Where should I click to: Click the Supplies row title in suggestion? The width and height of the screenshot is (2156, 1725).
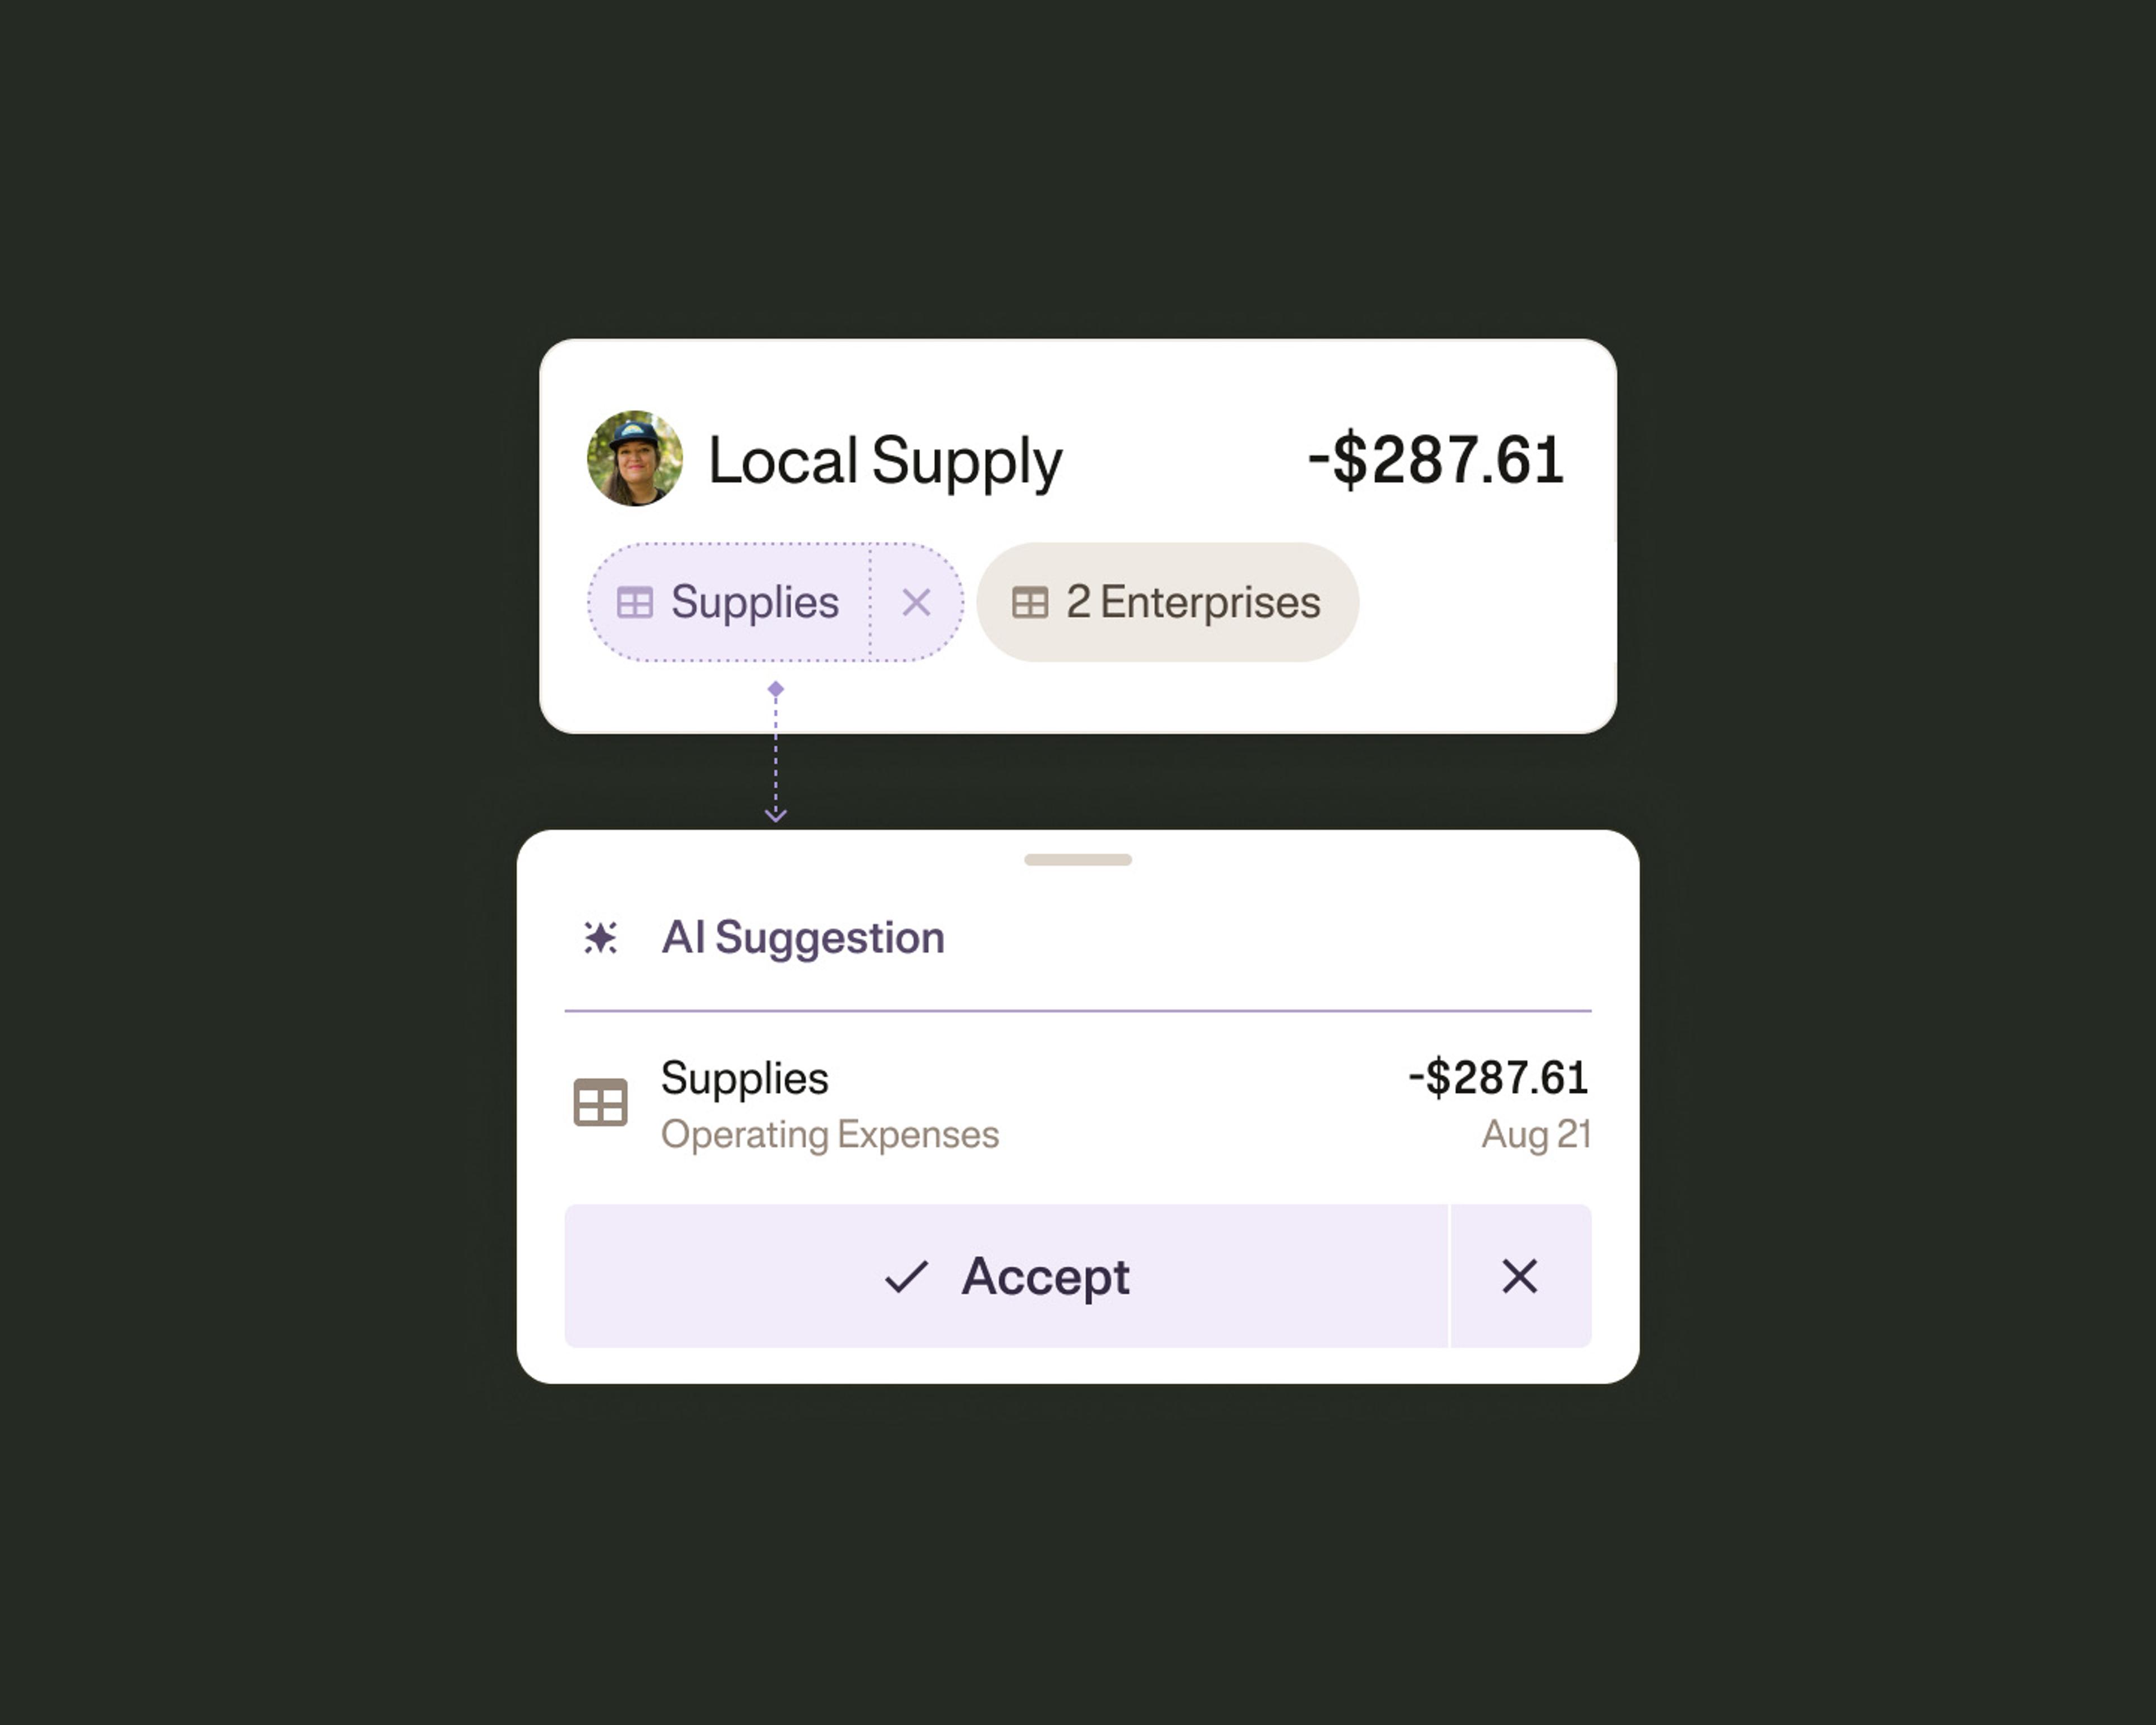click(x=745, y=1079)
